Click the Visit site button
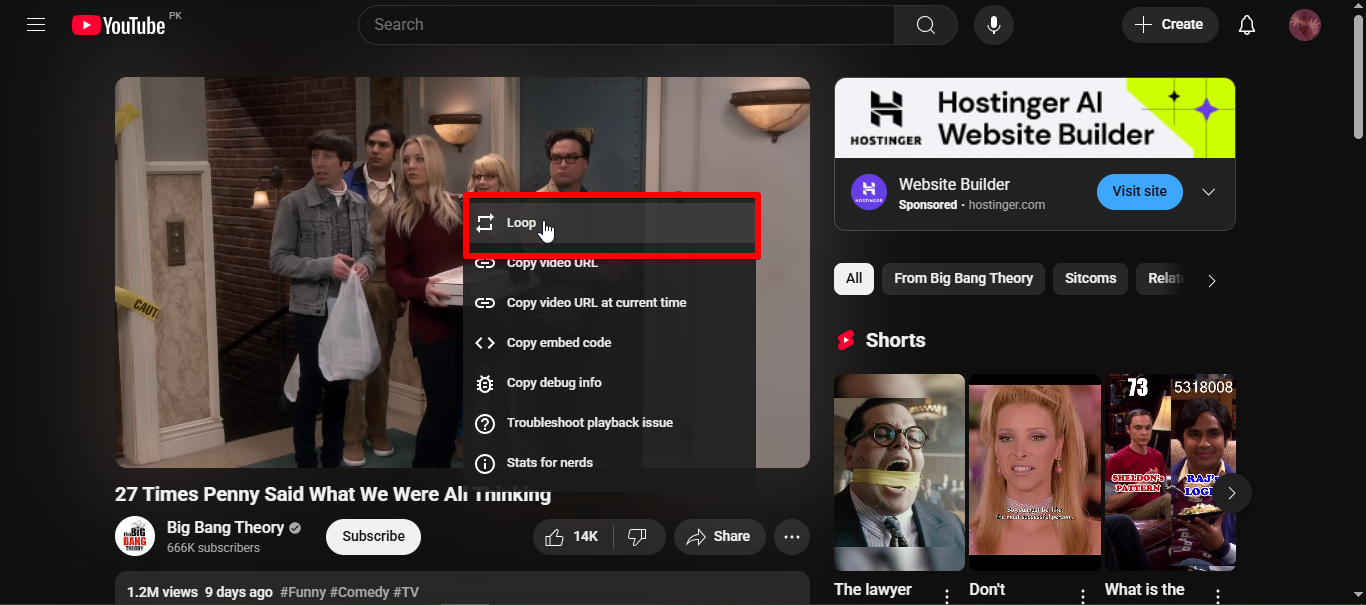This screenshot has width=1366, height=605. click(x=1139, y=192)
